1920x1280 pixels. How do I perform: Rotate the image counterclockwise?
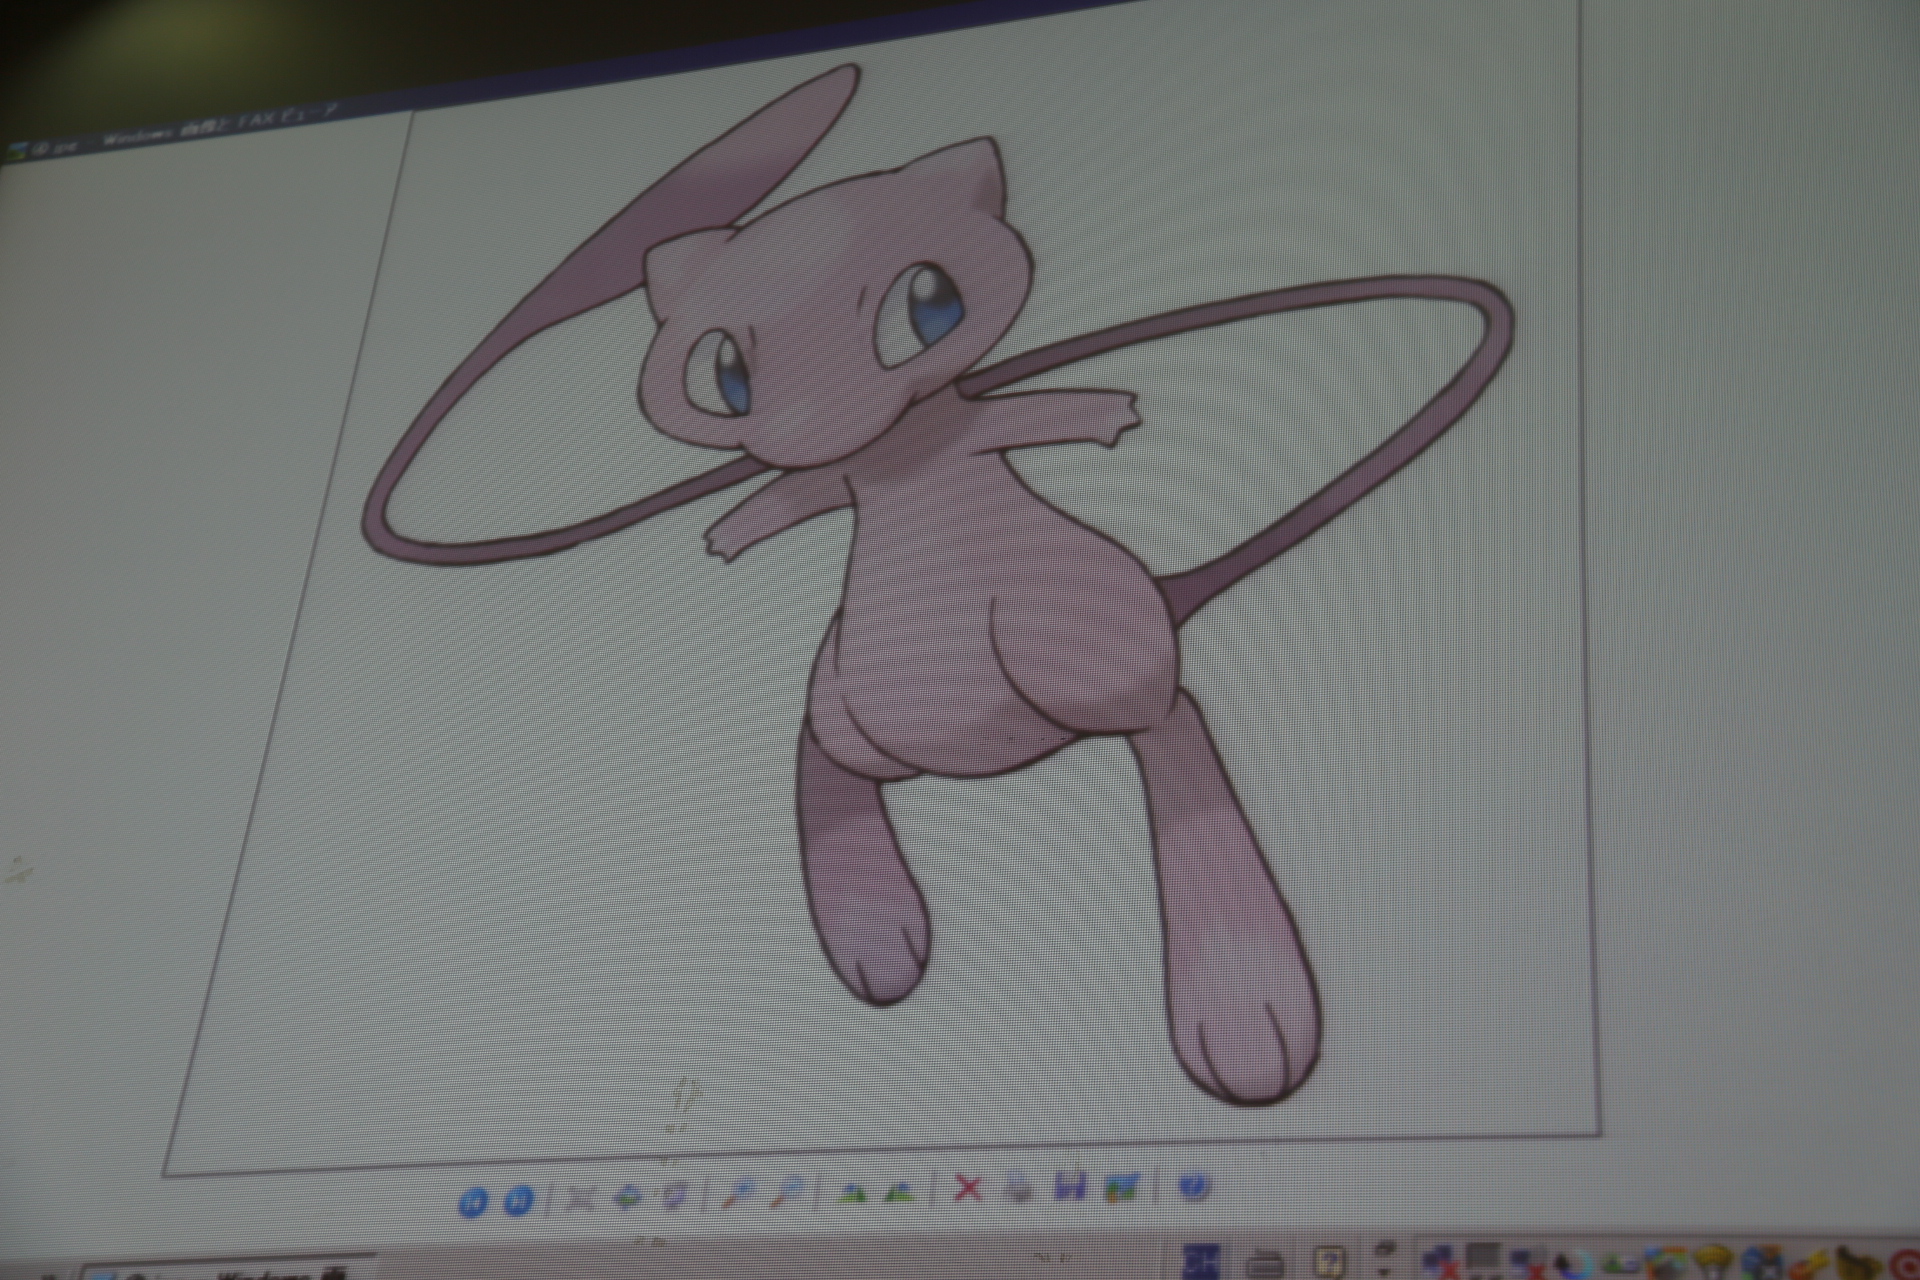900,1191
